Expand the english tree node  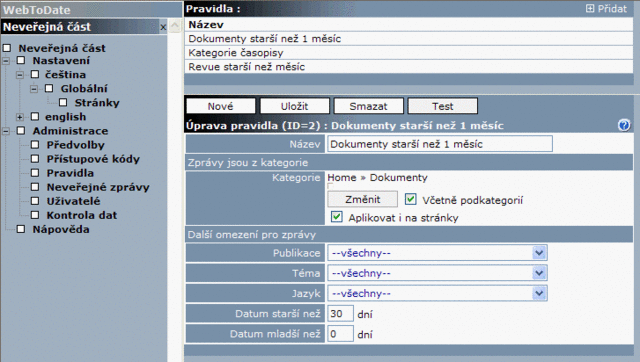pos(20,117)
